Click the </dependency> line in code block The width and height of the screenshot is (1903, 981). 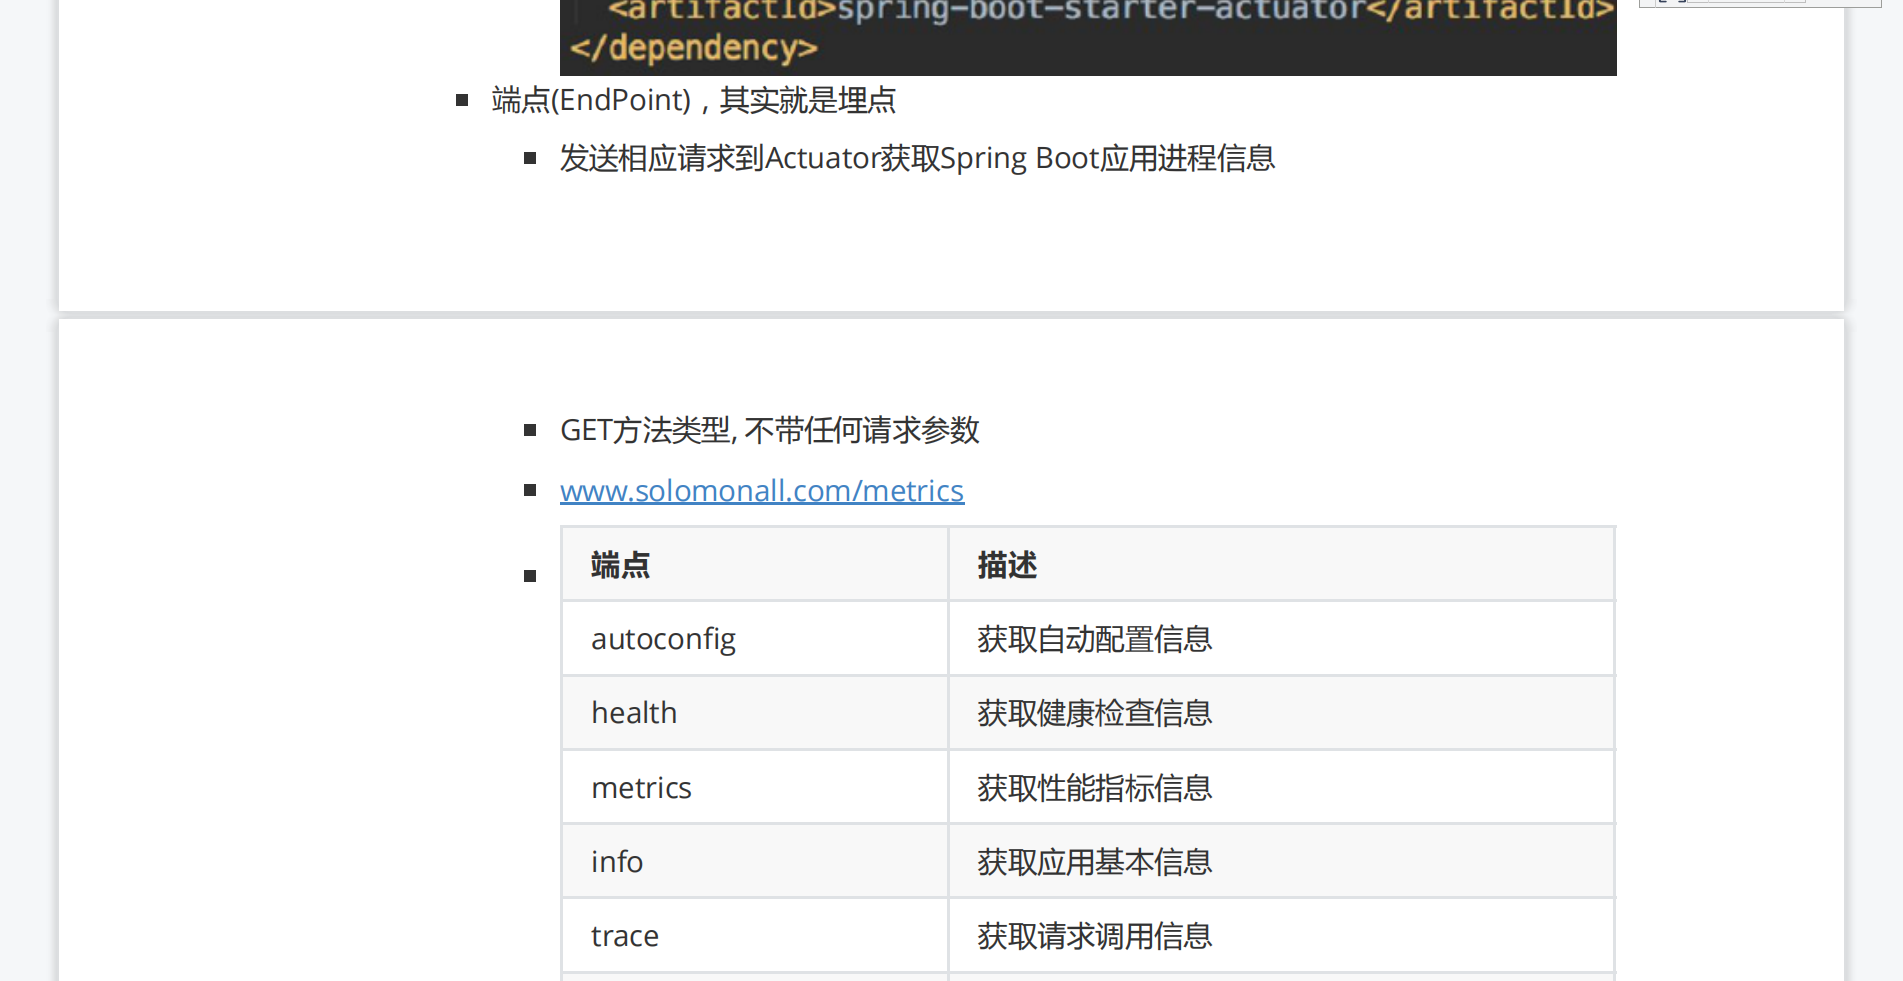pyautogui.click(x=693, y=48)
